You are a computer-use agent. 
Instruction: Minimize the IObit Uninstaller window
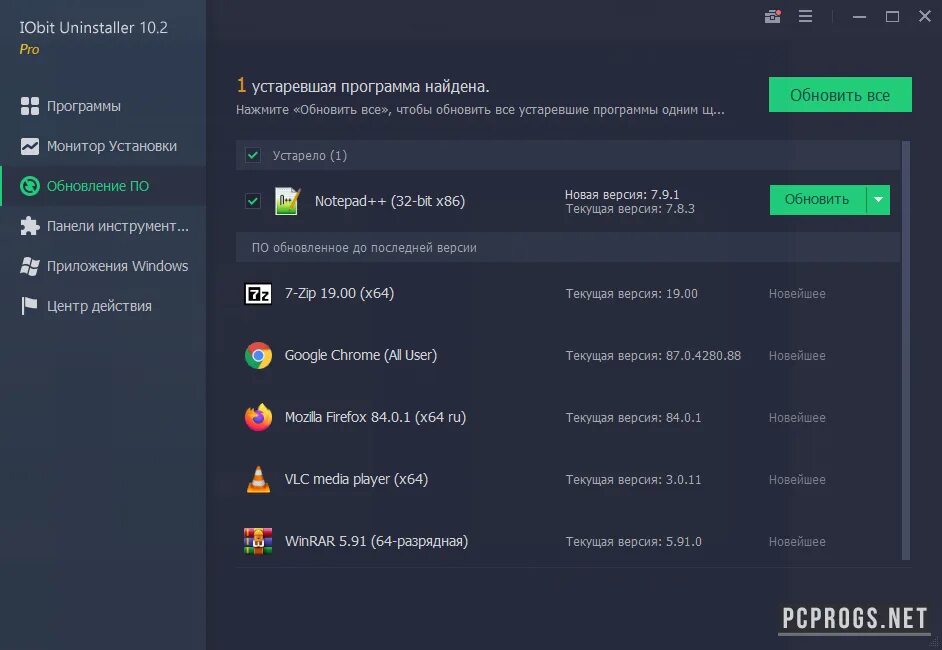coord(859,17)
